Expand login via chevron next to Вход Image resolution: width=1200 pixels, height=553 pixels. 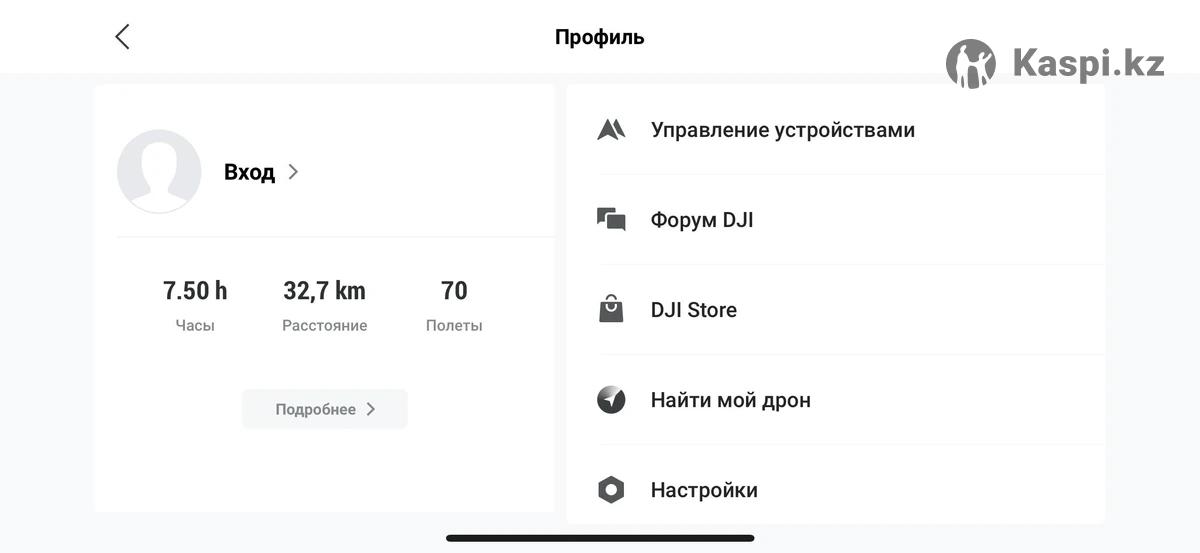[293, 172]
